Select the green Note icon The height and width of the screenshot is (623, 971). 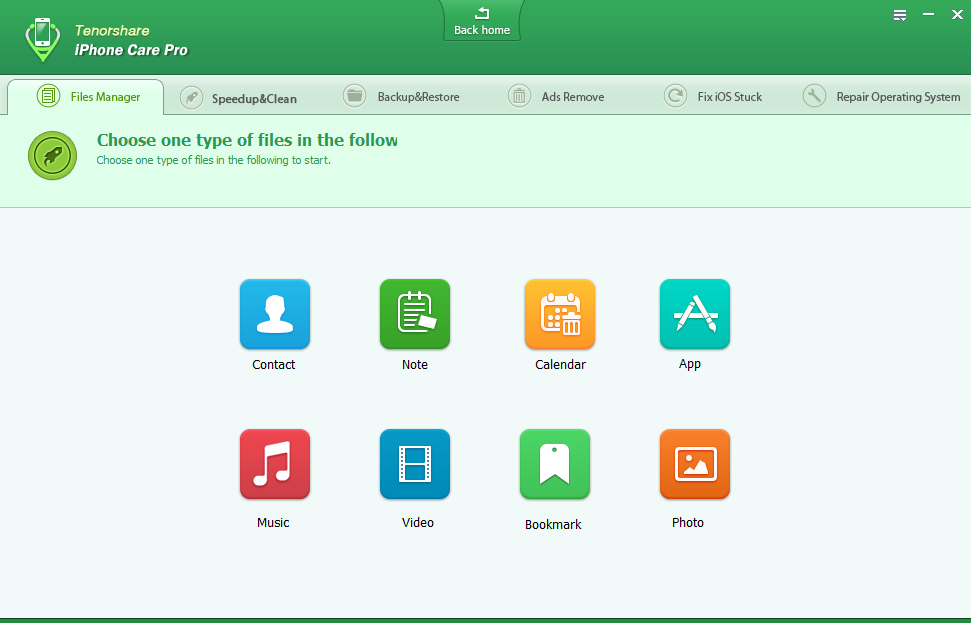click(414, 314)
